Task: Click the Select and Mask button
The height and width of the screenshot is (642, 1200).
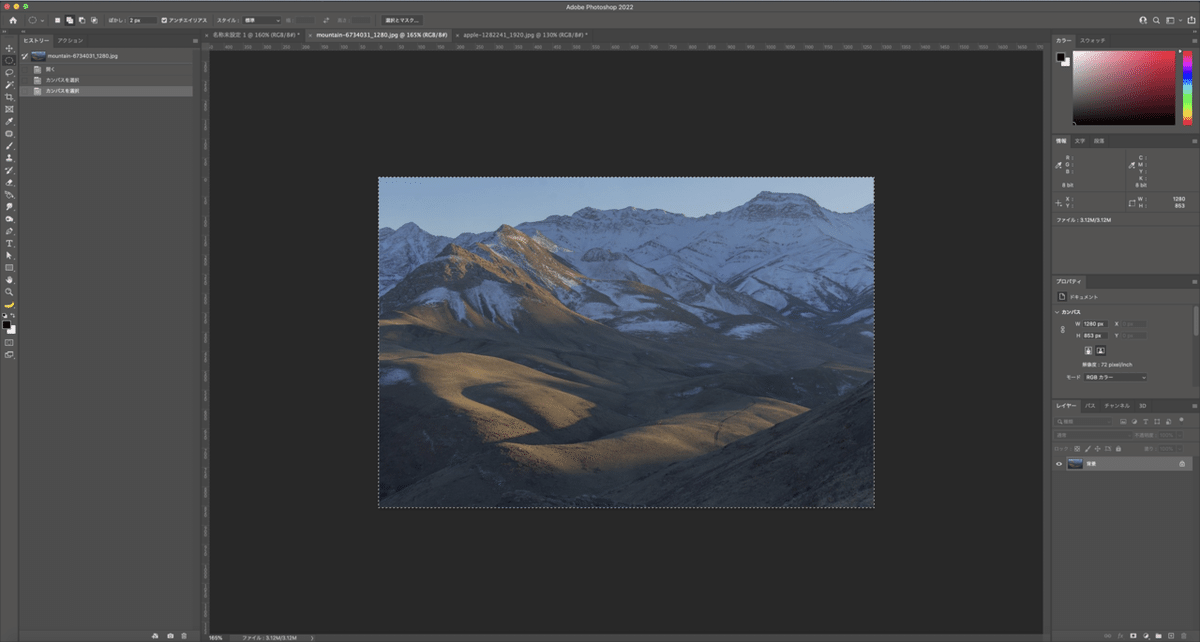Action: tap(403, 20)
